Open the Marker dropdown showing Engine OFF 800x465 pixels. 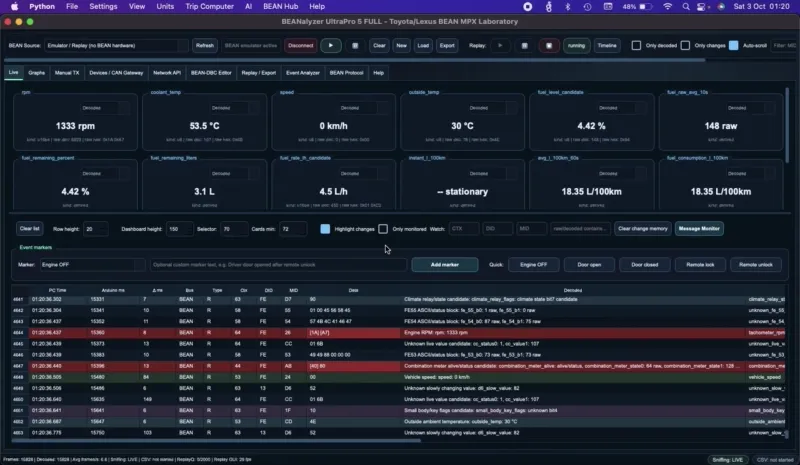coord(92,264)
